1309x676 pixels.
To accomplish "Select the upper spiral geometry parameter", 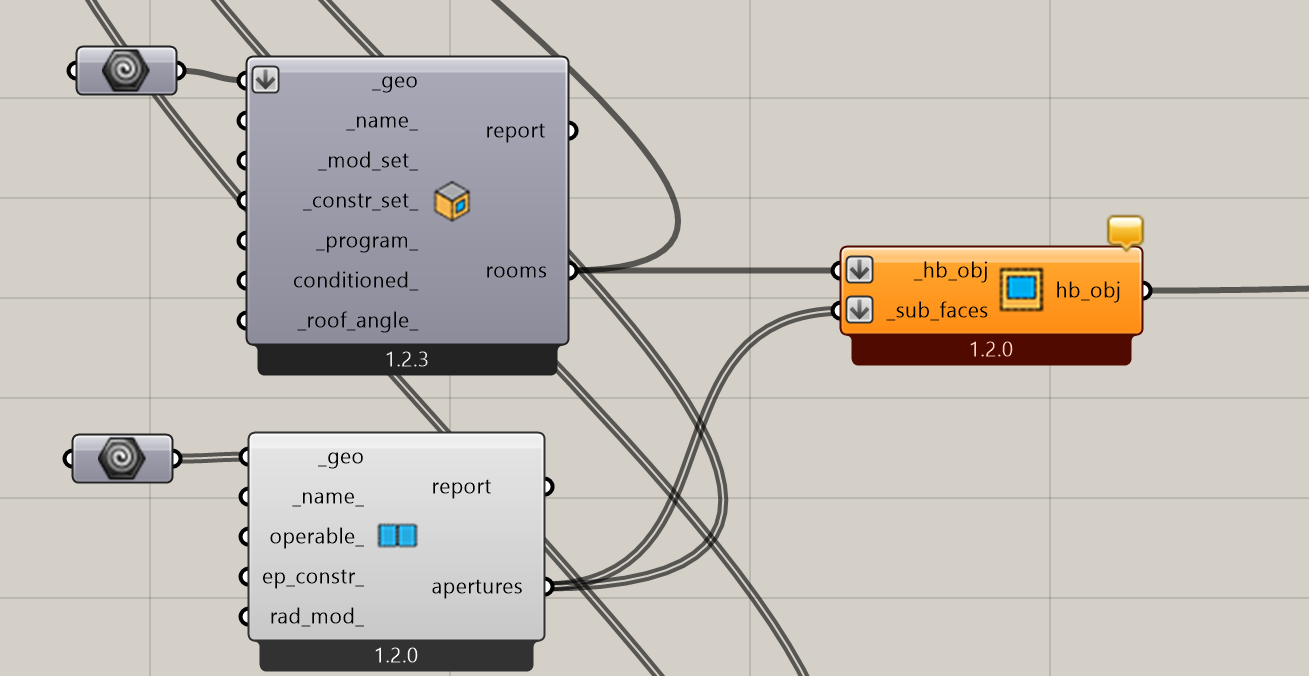I will [x=126, y=71].
